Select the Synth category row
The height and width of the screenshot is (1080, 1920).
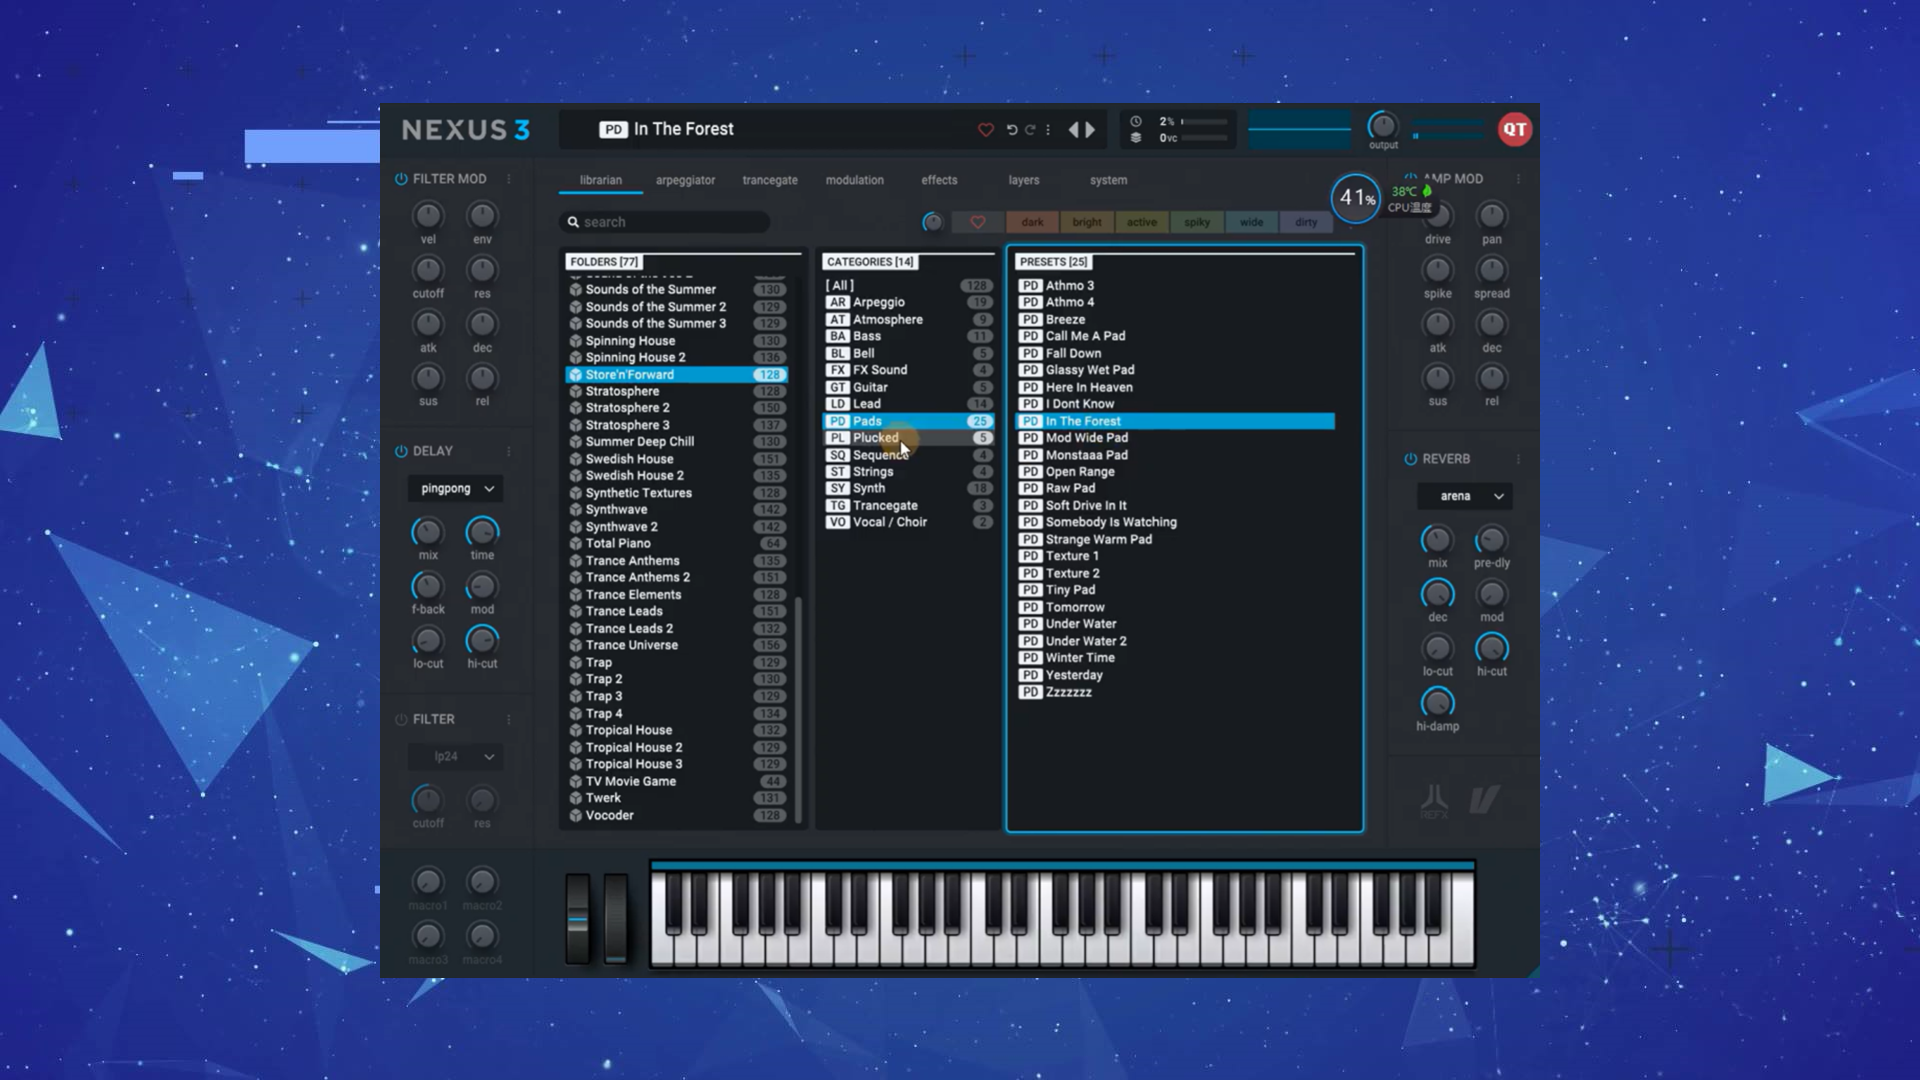tap(908, 488)
